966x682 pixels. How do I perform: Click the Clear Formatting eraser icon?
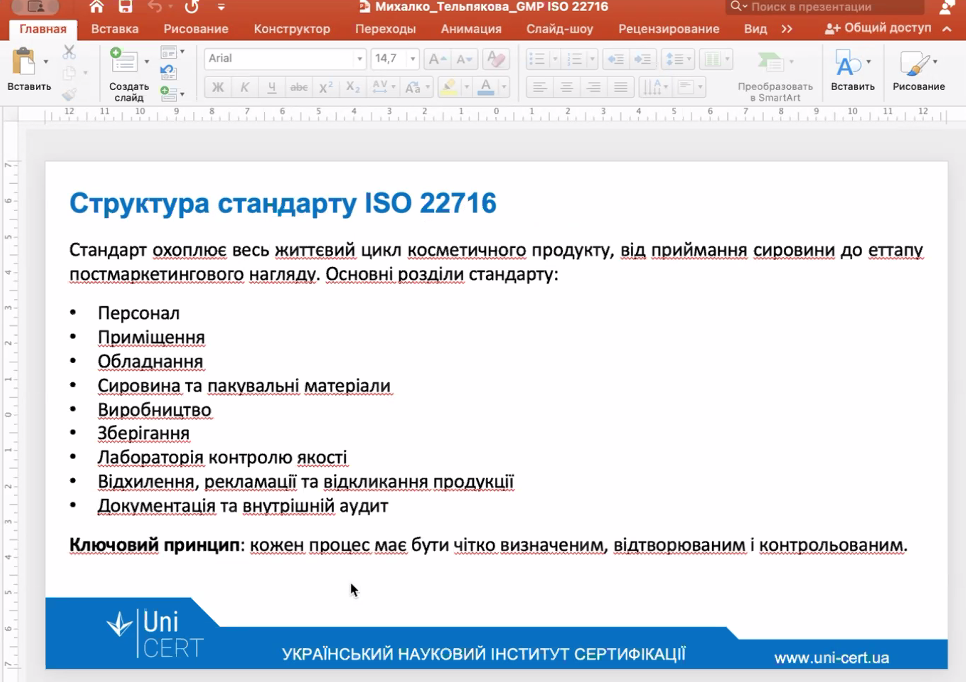(496, 59)
